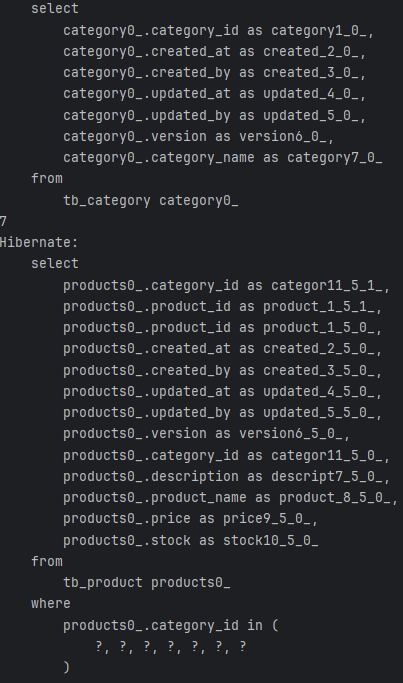Image resolution: width=403 pixels, height=683 pixels.
Task: Click the 'from' keyword above tb_product
Action: 47,561
